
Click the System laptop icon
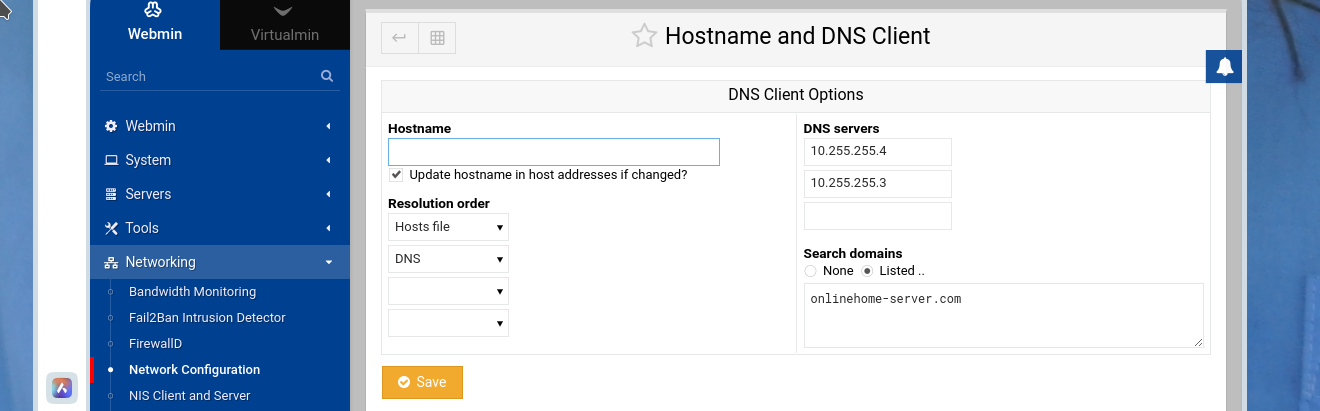(x=111, y=160)
